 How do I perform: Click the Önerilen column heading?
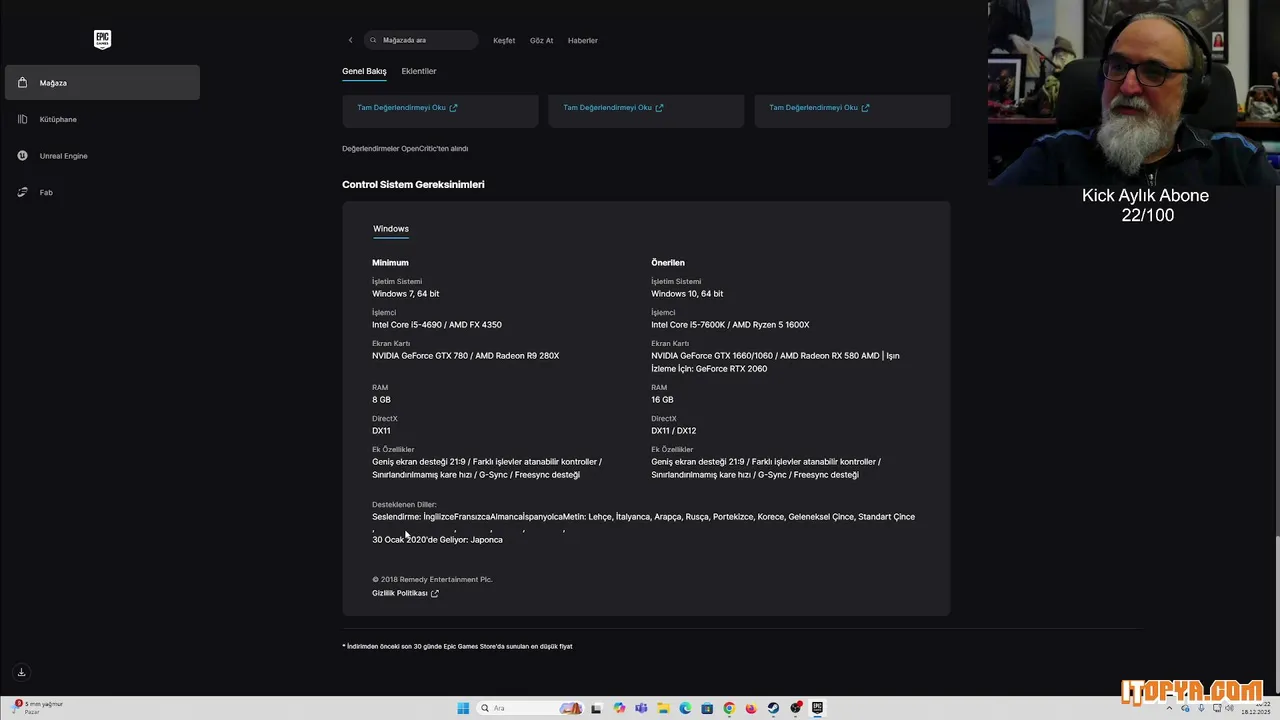click(x=668, y=262)
